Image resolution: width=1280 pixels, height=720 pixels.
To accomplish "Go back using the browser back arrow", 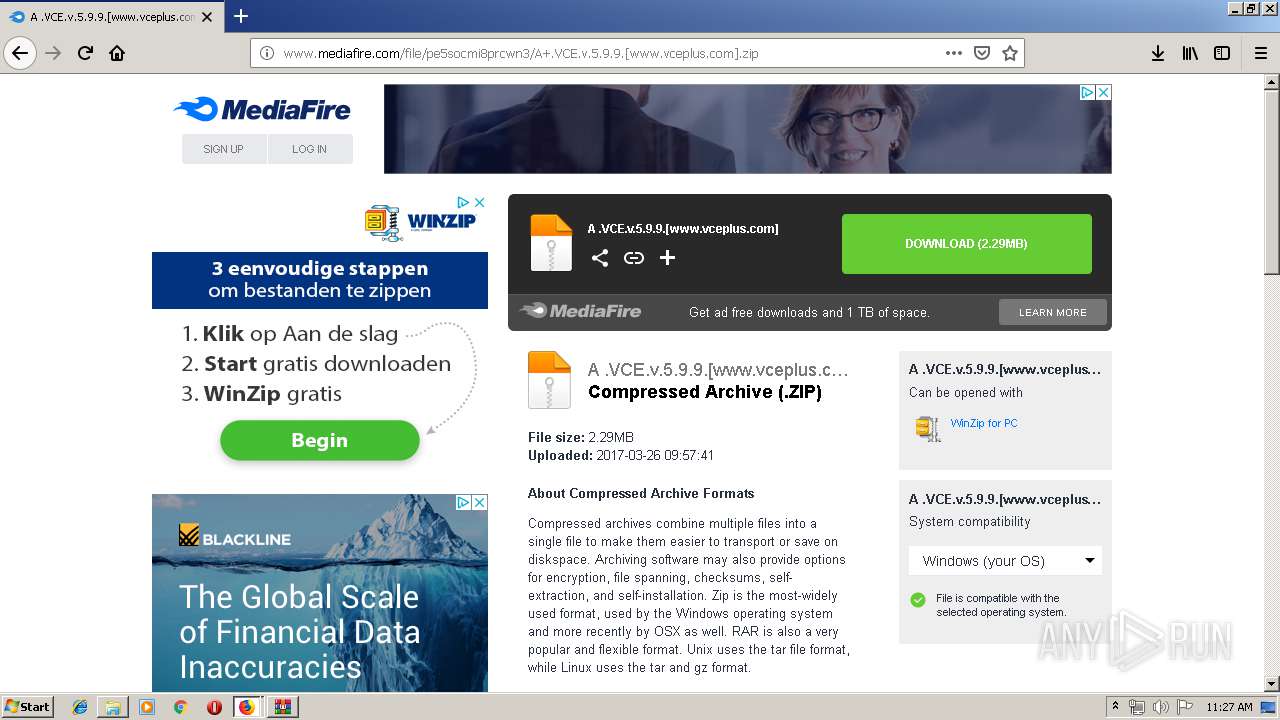I will click(20, 53).
